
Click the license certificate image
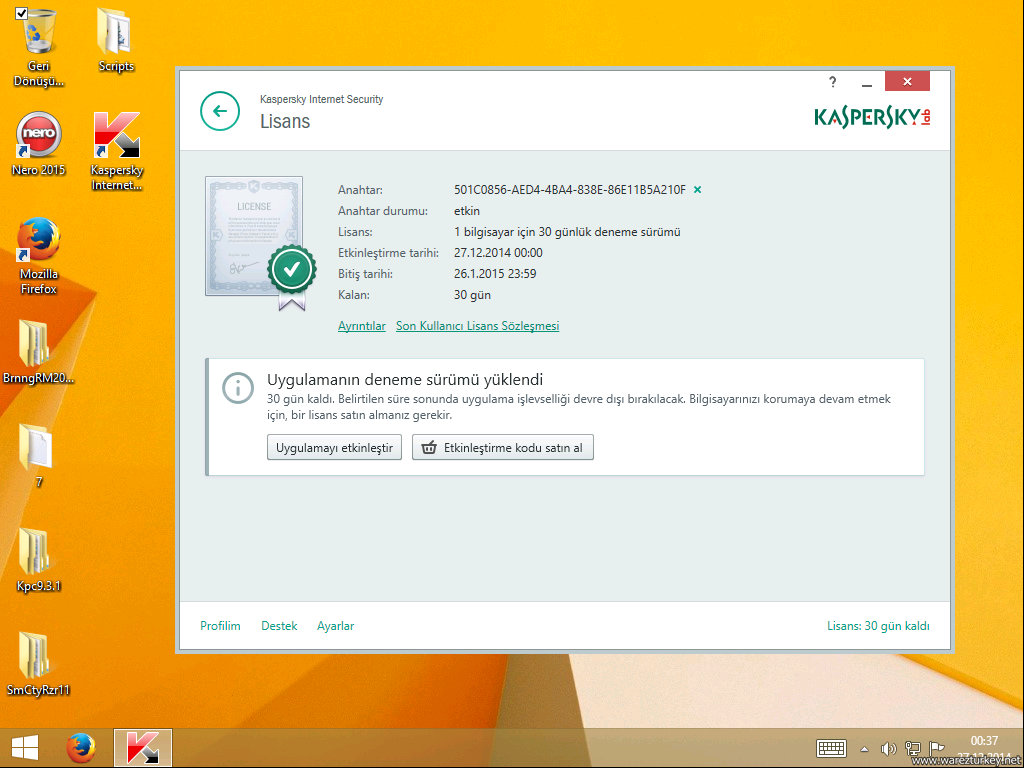coord(255,238)
